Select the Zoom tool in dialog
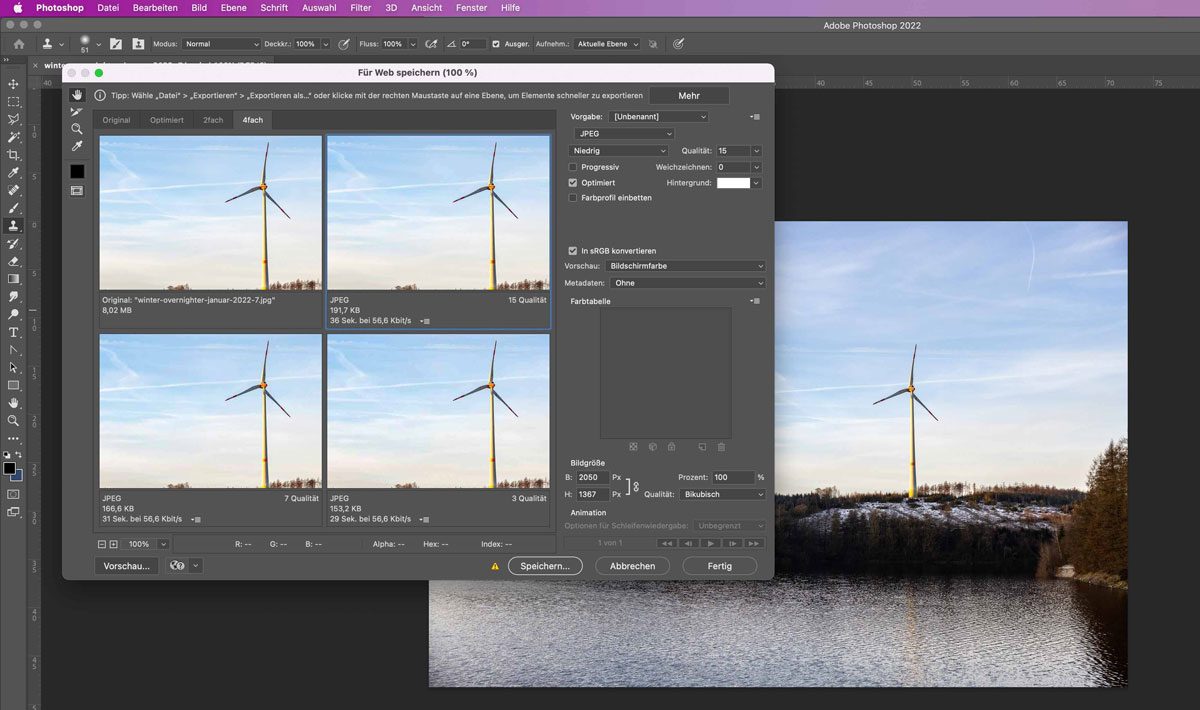This screenshot has height=710, width=1200. point(77,129)
